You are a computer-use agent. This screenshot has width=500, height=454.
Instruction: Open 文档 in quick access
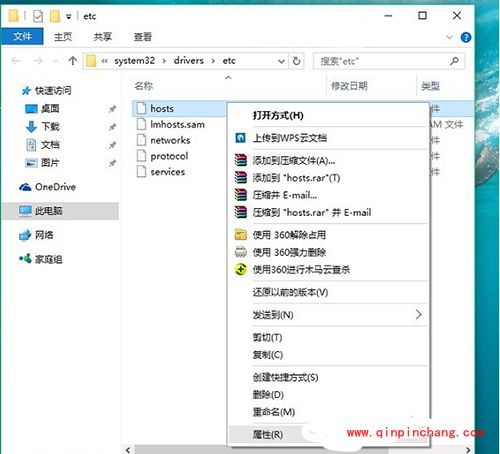pyautogui.click(x=43, y=145)
